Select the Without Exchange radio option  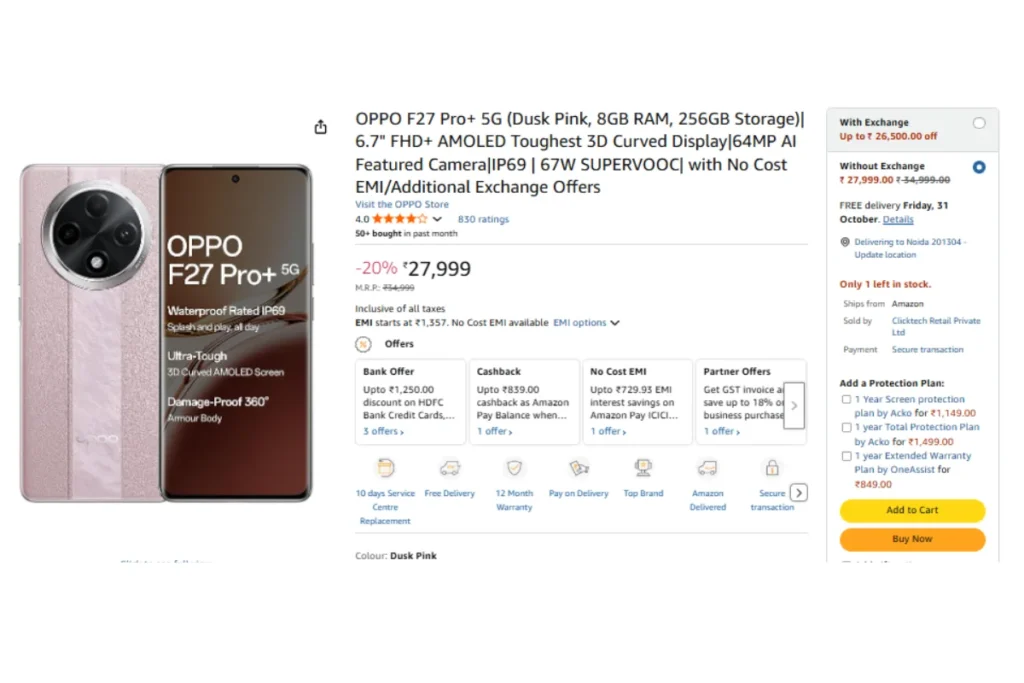(979, 167)
